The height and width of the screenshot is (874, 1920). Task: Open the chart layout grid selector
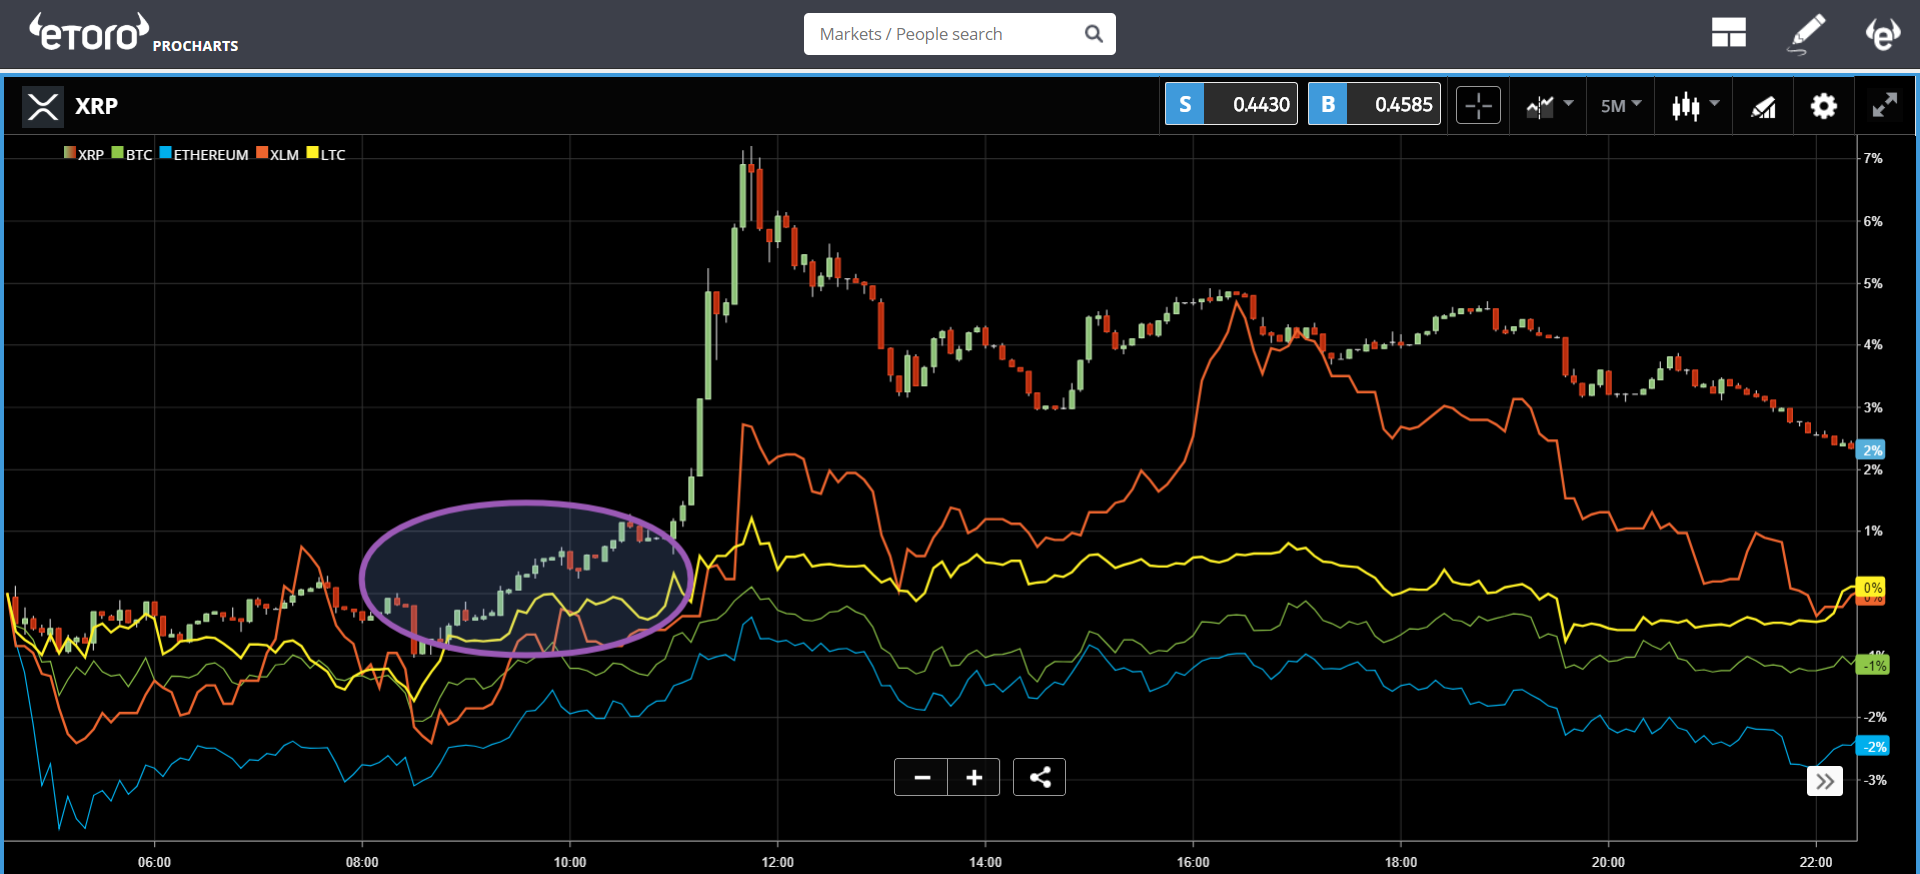(1728, 33)
